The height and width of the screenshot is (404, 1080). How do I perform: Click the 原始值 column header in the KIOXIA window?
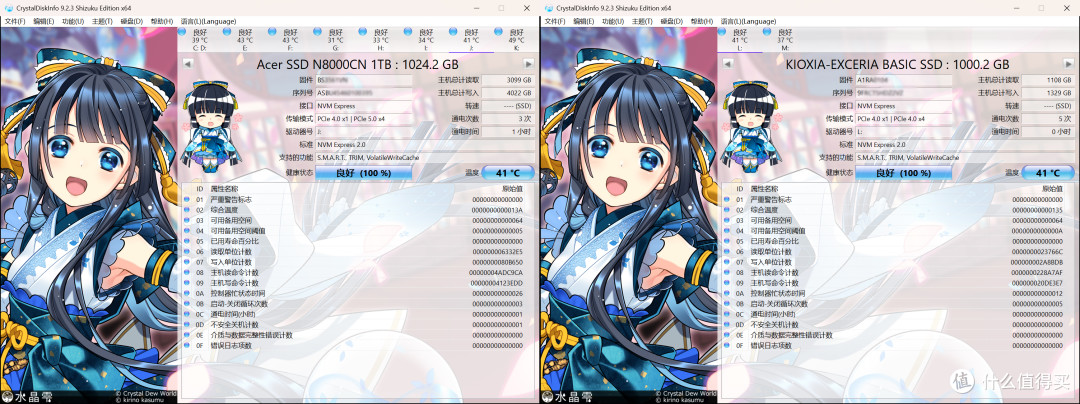click(1052, 189)
